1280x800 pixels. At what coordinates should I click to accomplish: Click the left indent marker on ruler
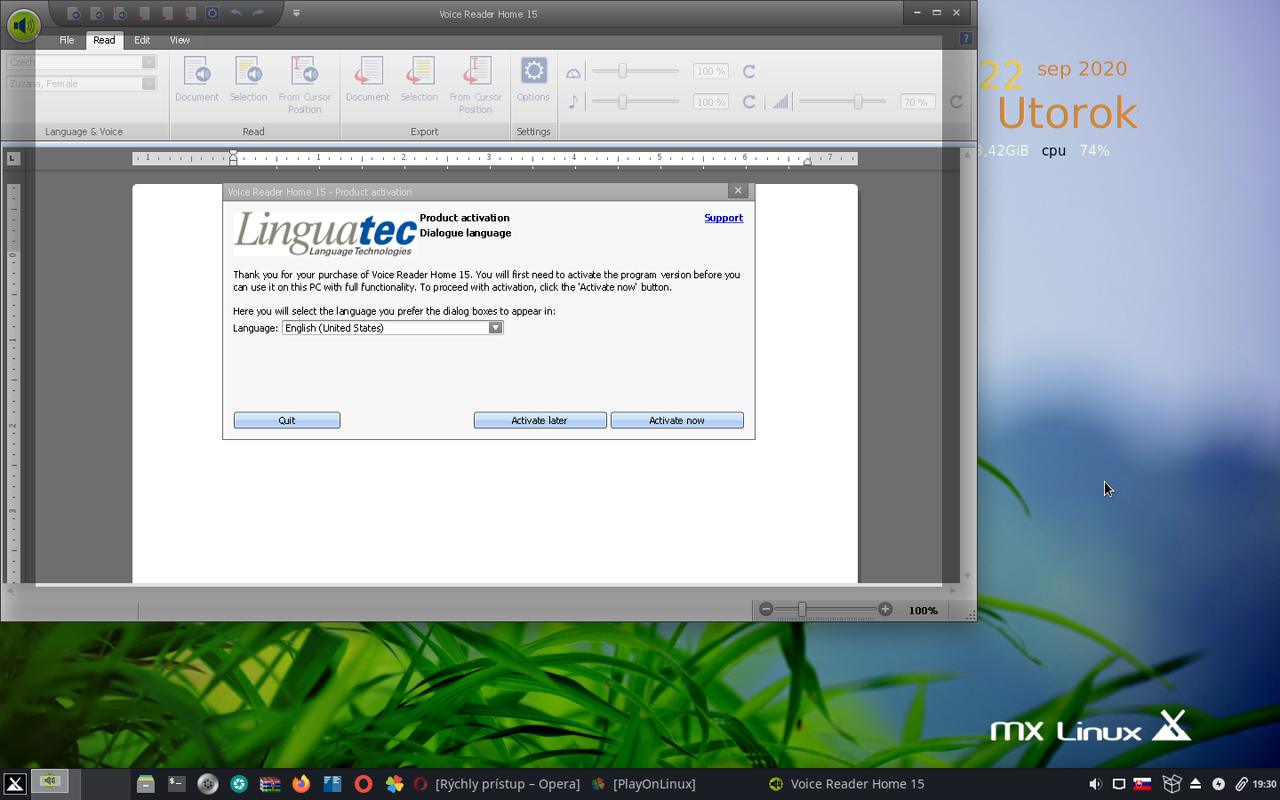[233, 158]
